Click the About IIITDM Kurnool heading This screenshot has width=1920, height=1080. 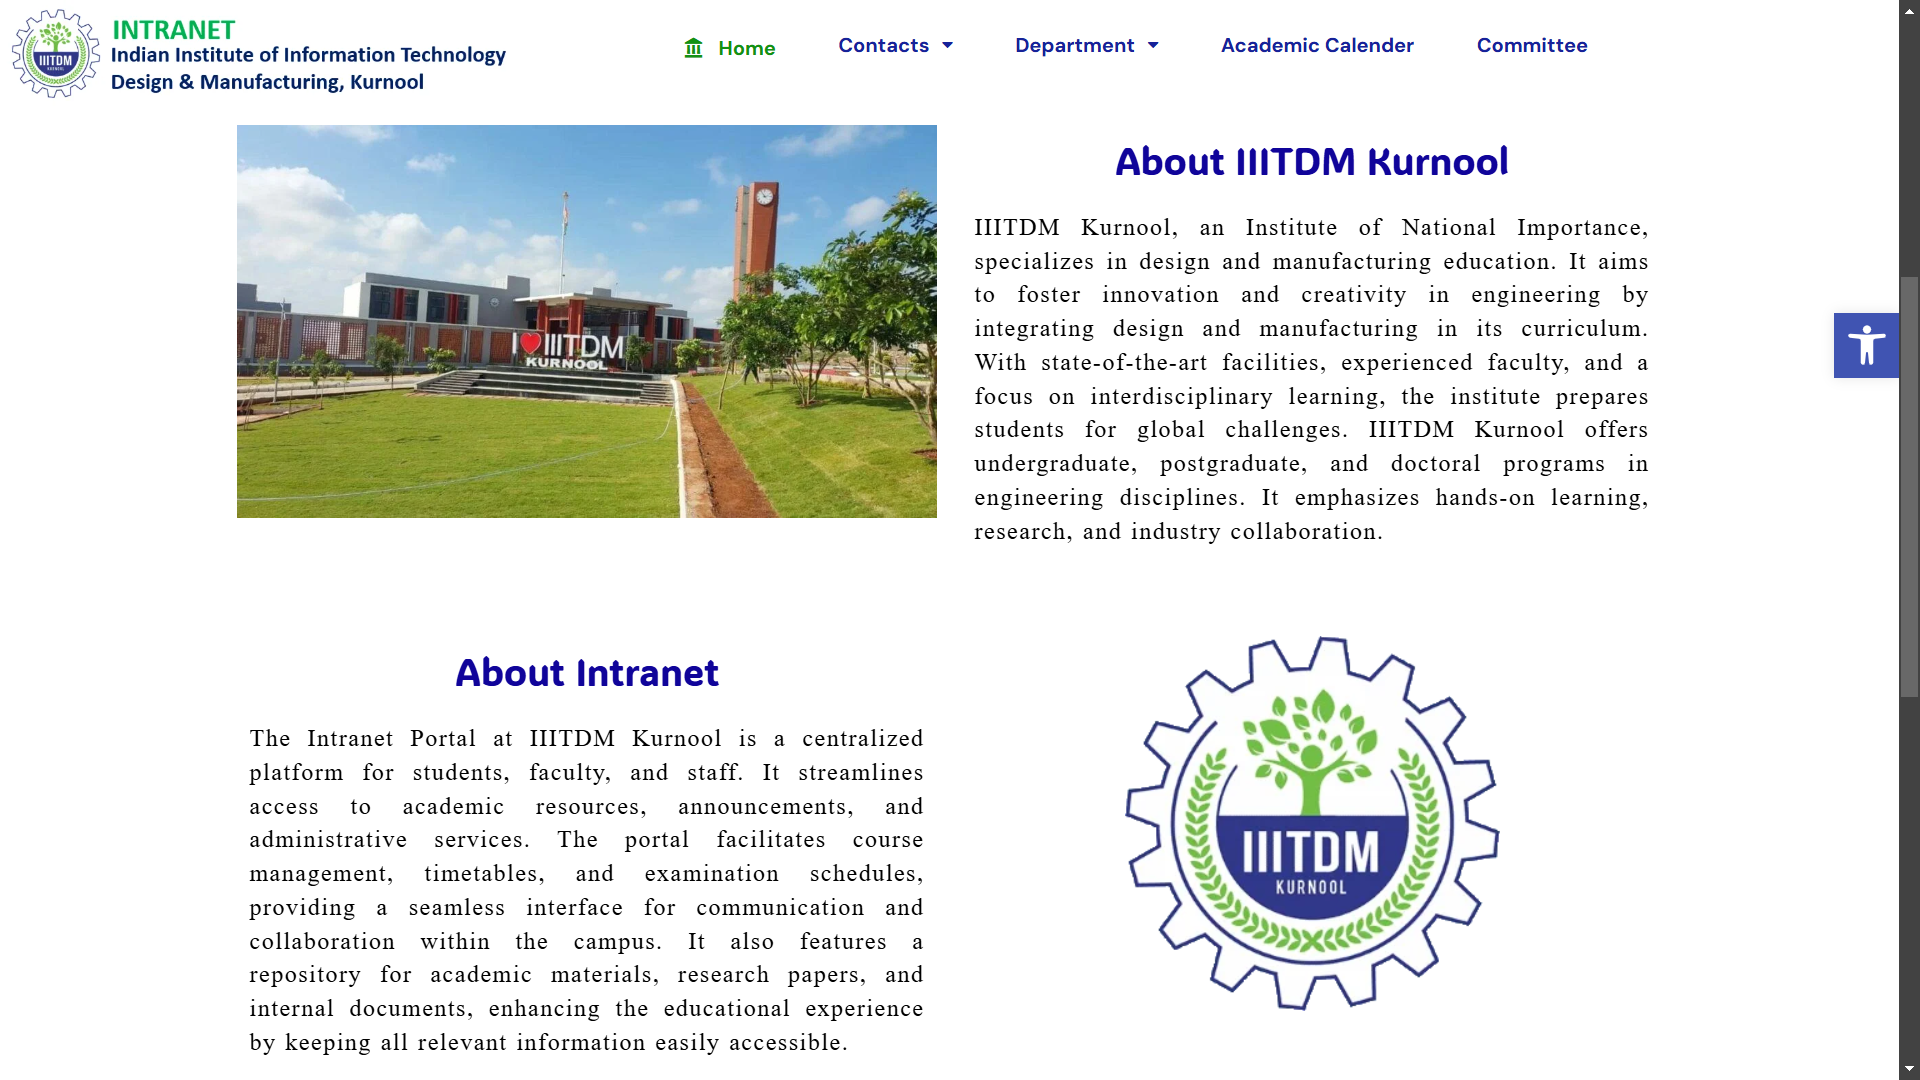pyautogui.click(x=1311, y=162)
